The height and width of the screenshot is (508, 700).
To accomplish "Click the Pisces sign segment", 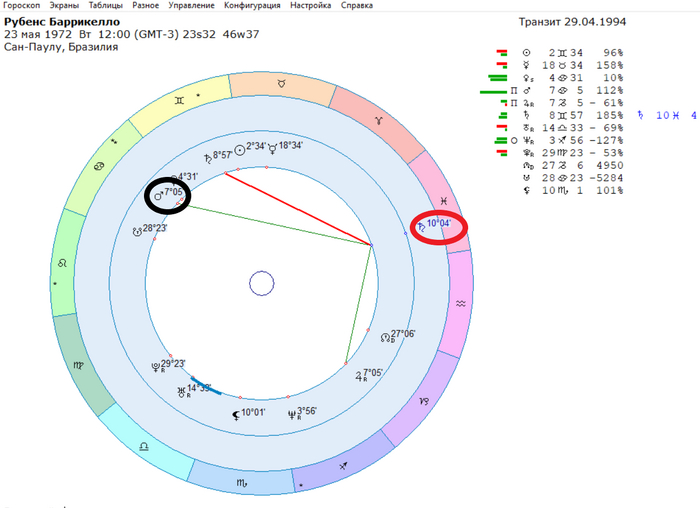I will point(443,201).
